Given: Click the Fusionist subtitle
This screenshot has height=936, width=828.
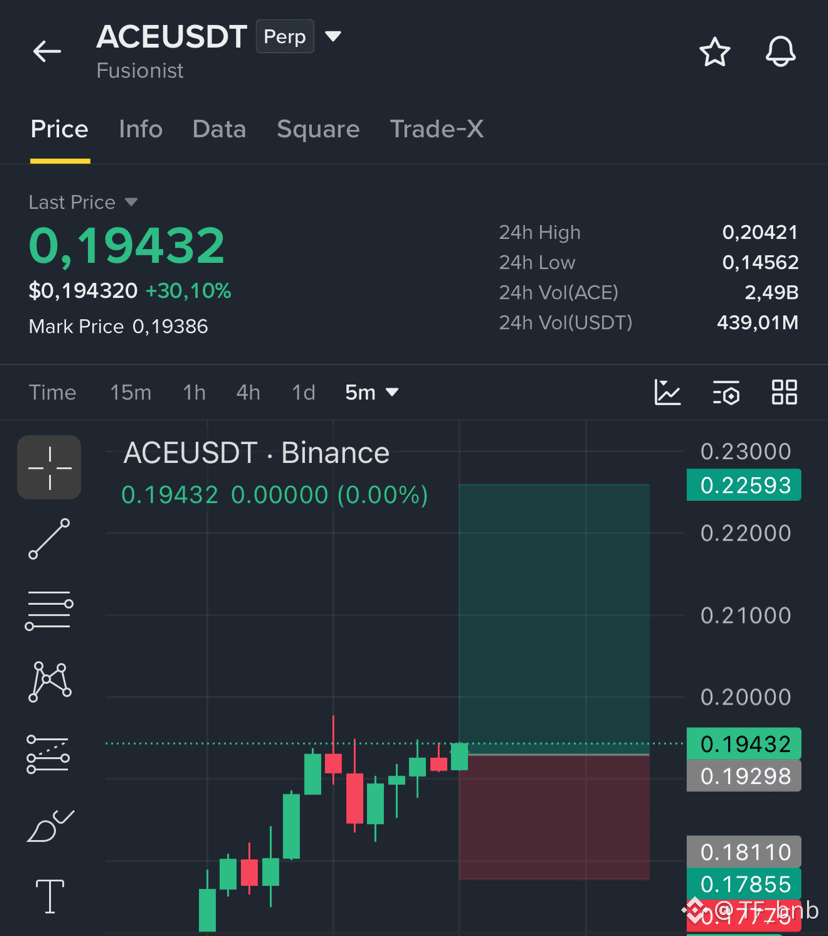Looking at the screenshot, I should point(140,71).
